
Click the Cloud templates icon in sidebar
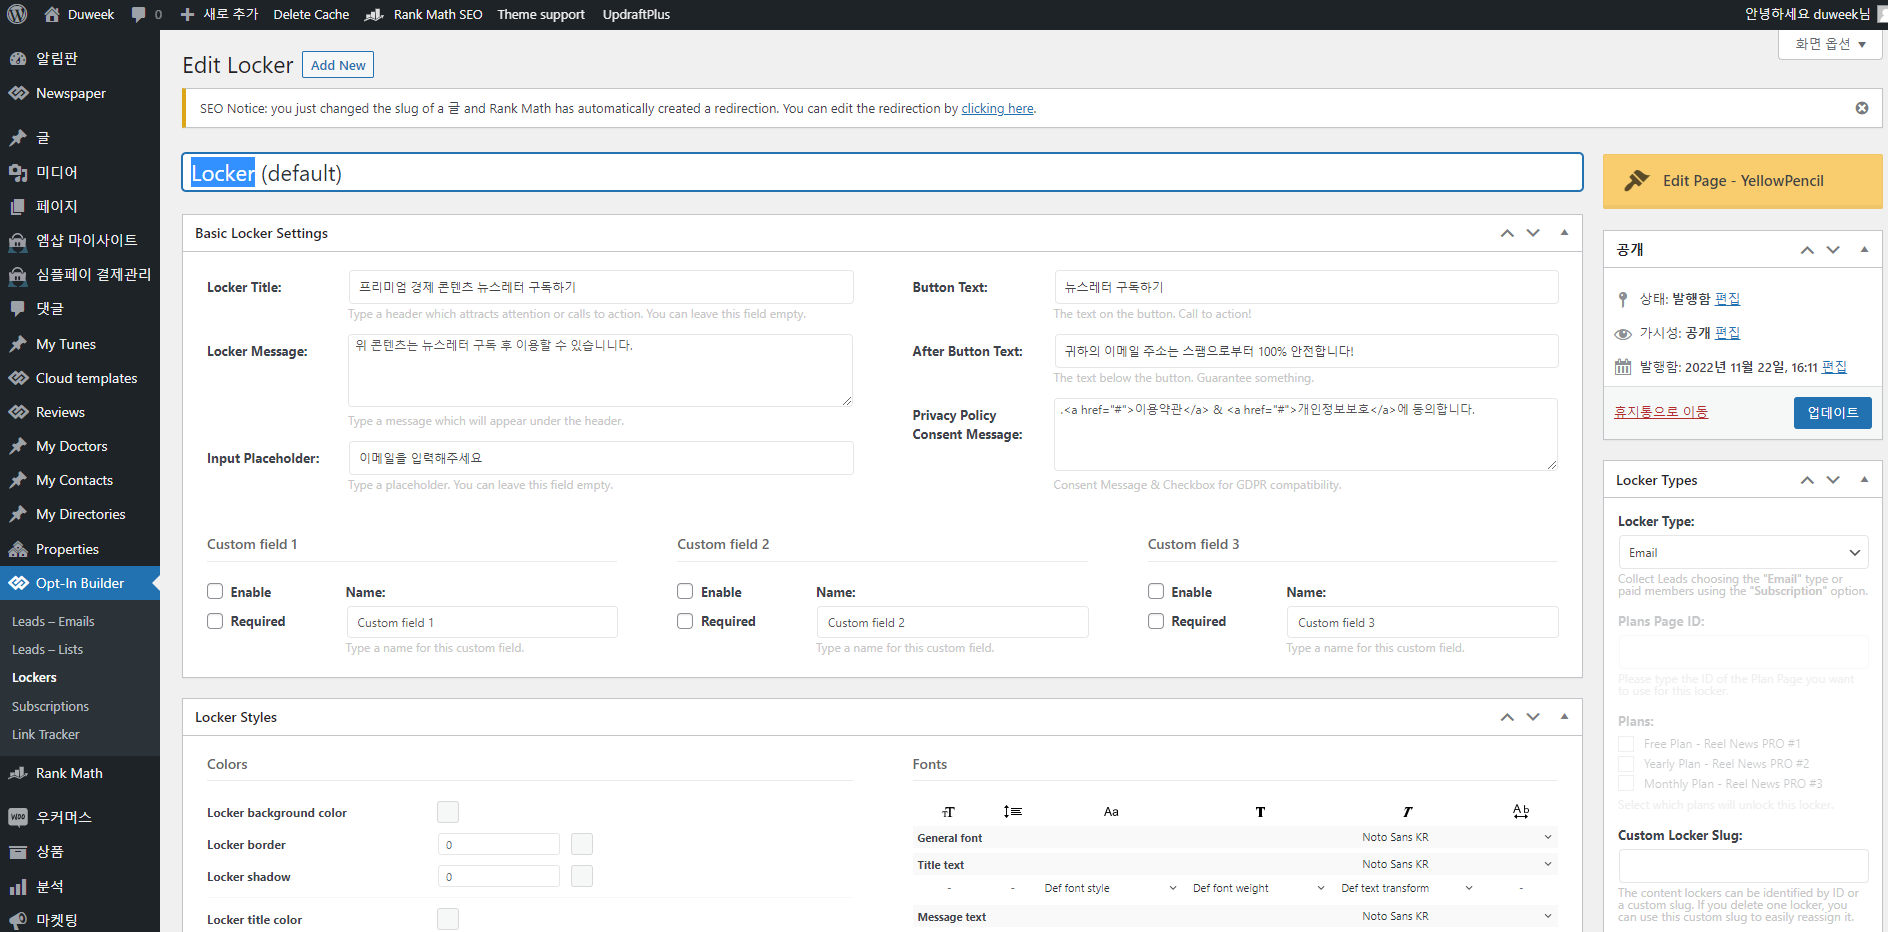18,378
